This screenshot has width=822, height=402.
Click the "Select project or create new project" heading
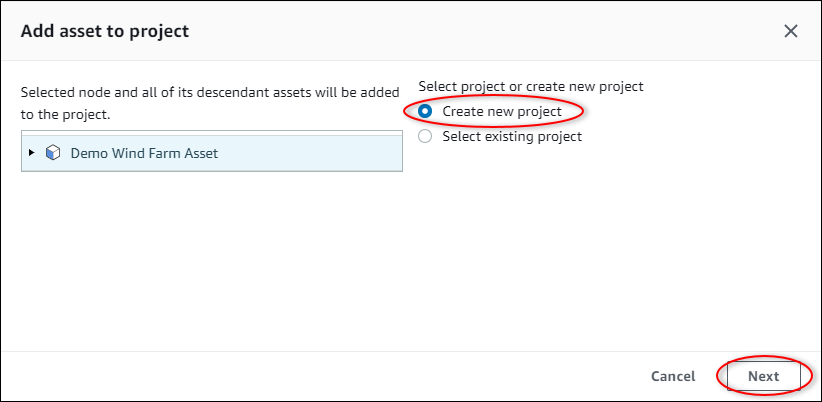tap(530, 87)
